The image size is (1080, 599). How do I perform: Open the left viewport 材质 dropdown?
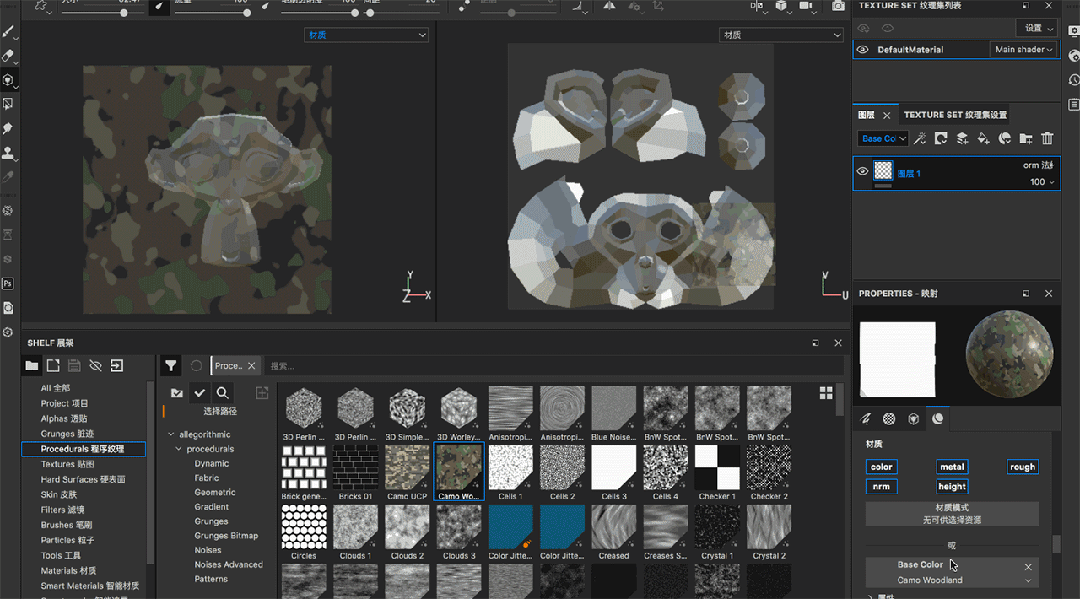click(366, 35)
